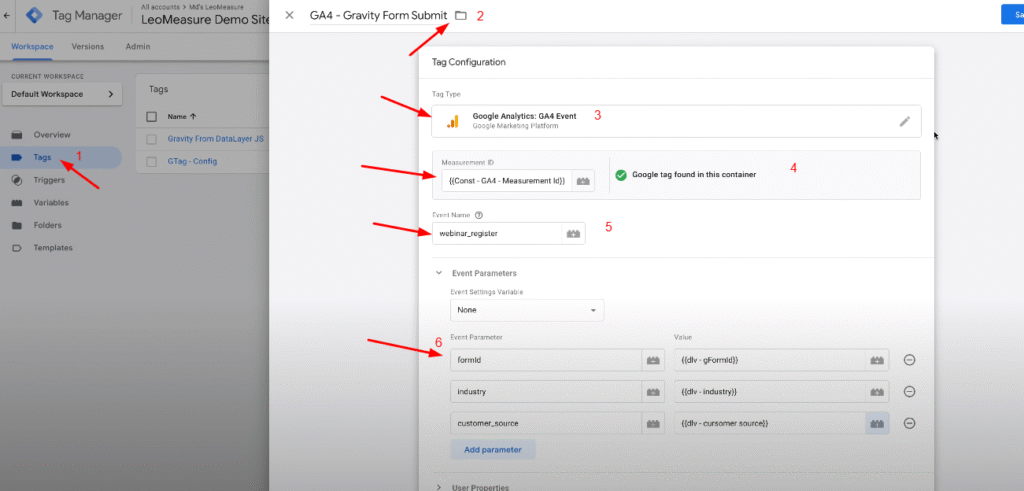Click the formId parameter name field
This screenshot has height=491, width=1024.
click(x=546, y=360)
